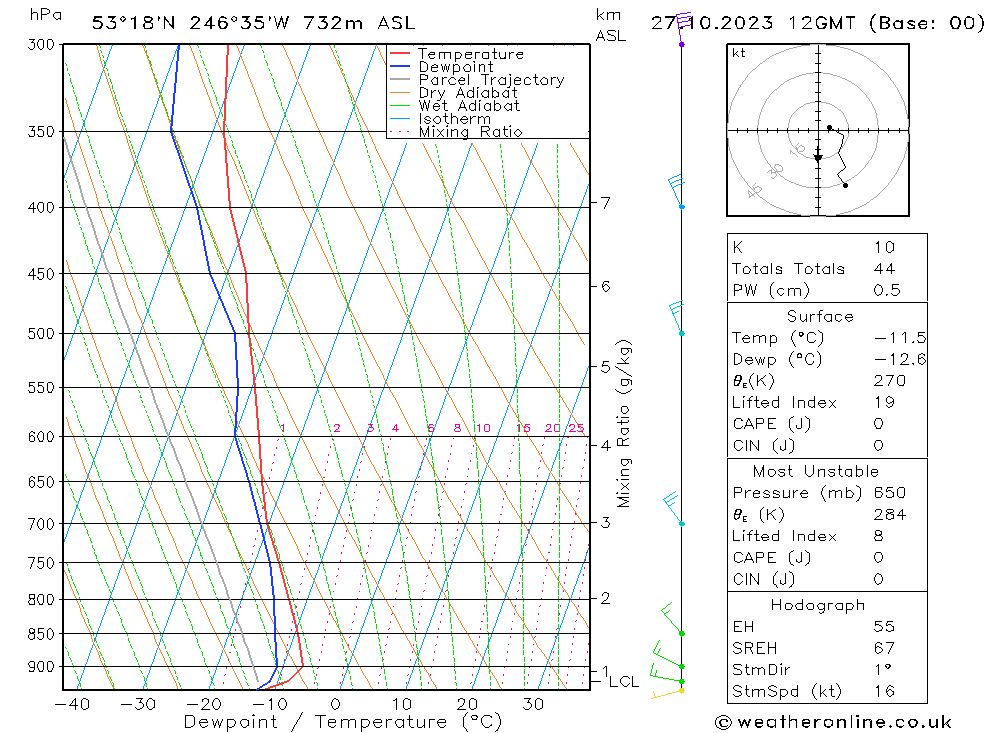Select the surface Dewp value −12.6
Screen dimensions: 1000x733
tap(900, 360)
